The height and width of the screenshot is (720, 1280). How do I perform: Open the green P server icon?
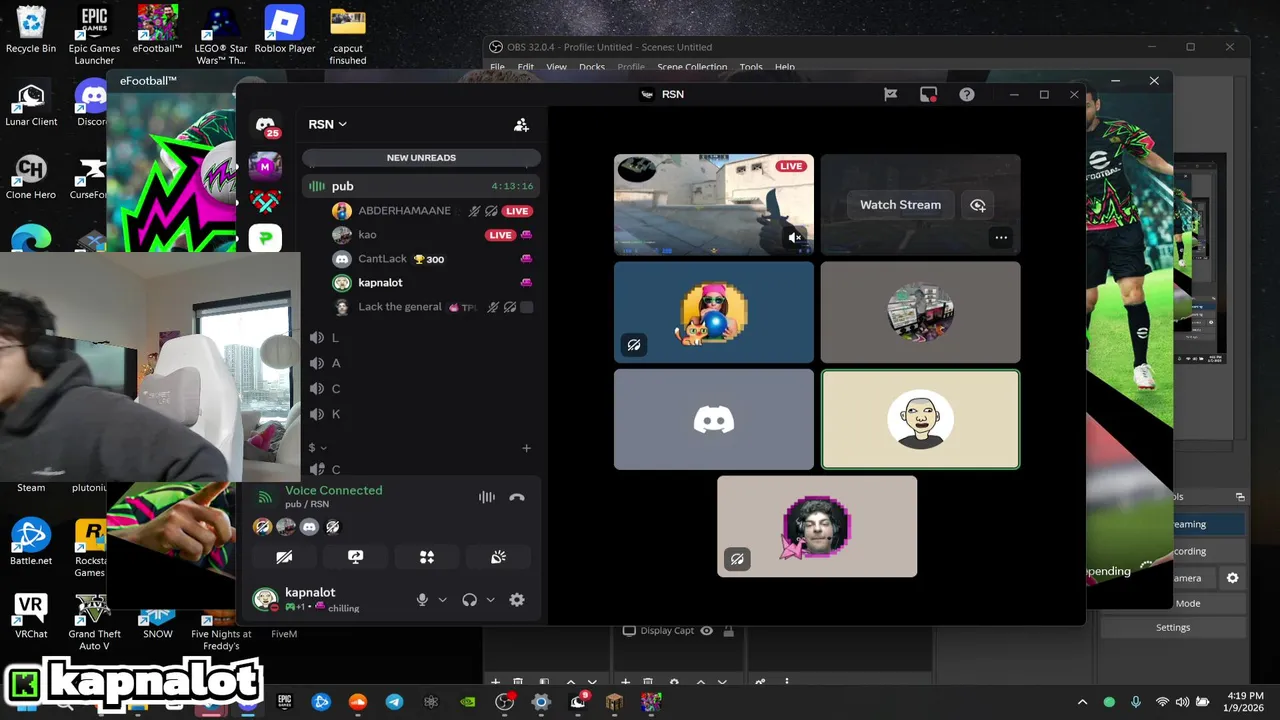tap(265, 239)
